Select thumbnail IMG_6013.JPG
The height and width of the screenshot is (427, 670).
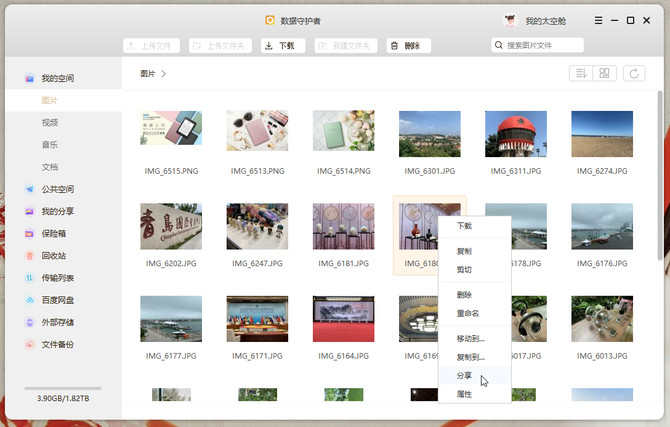pyautogui.click(x=602, y=319)
